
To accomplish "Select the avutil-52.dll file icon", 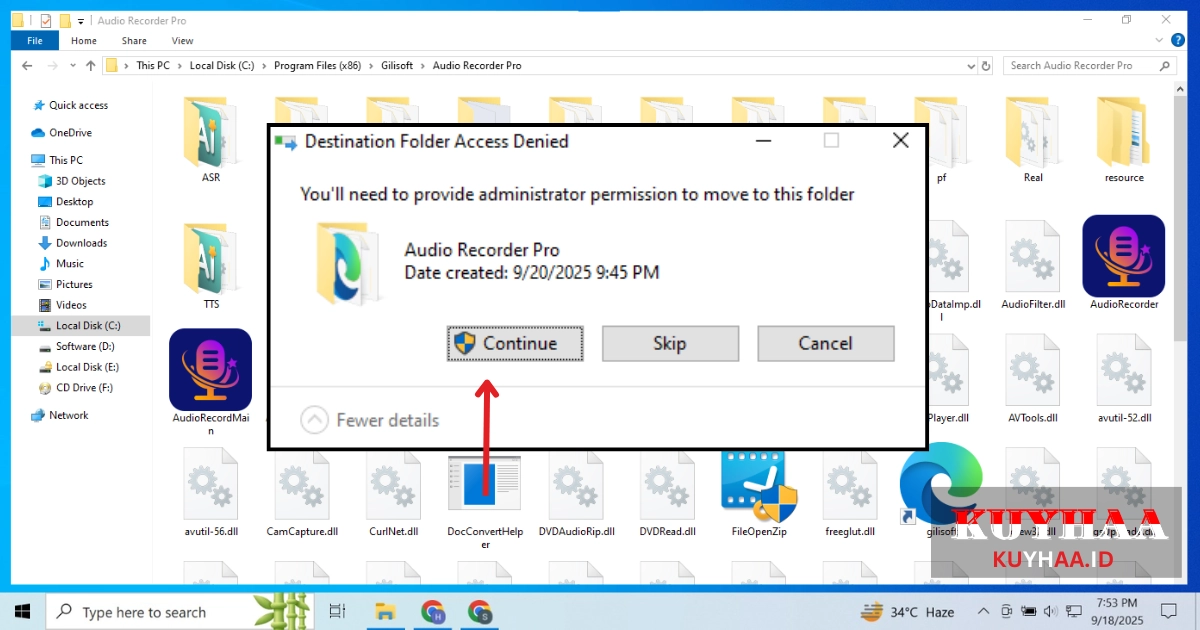I will pyautogui.click(x=1124, y=371).
